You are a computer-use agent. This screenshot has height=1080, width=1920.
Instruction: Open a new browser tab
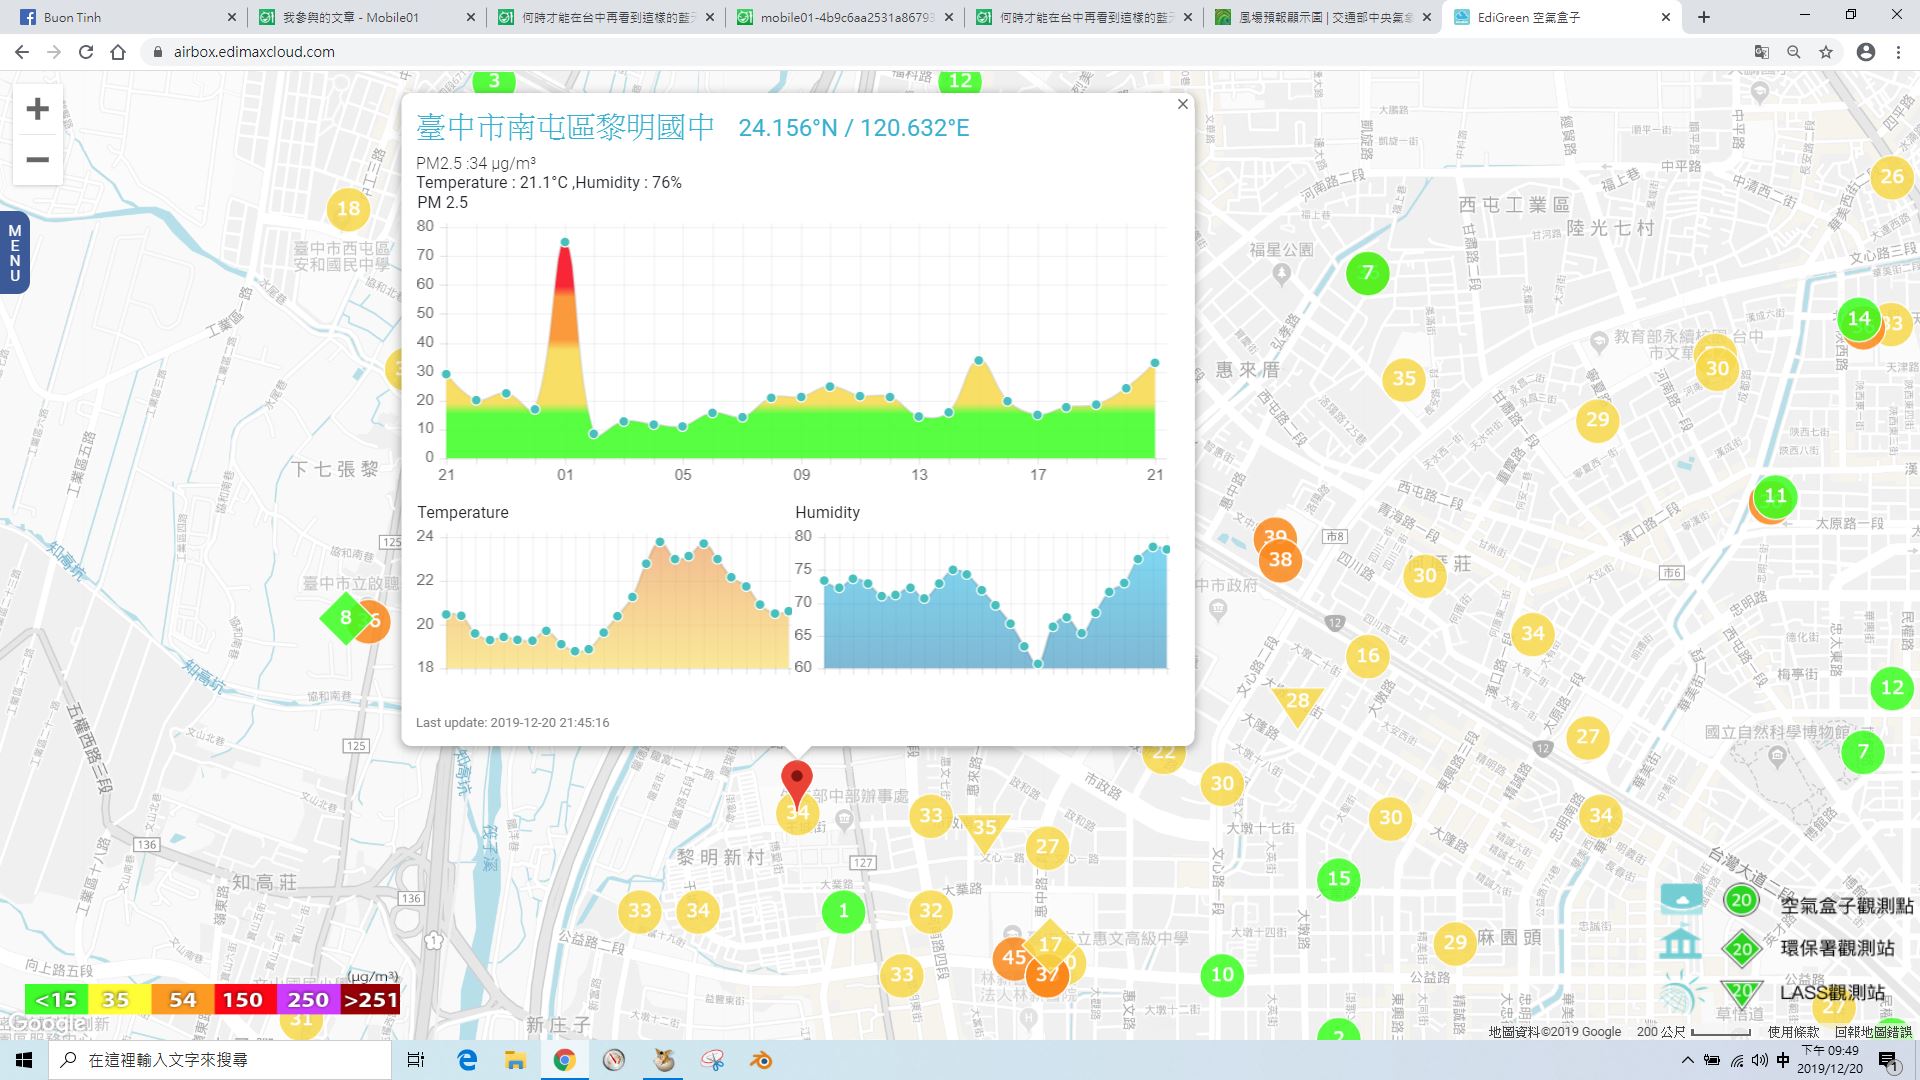[x=1704, y=17]
